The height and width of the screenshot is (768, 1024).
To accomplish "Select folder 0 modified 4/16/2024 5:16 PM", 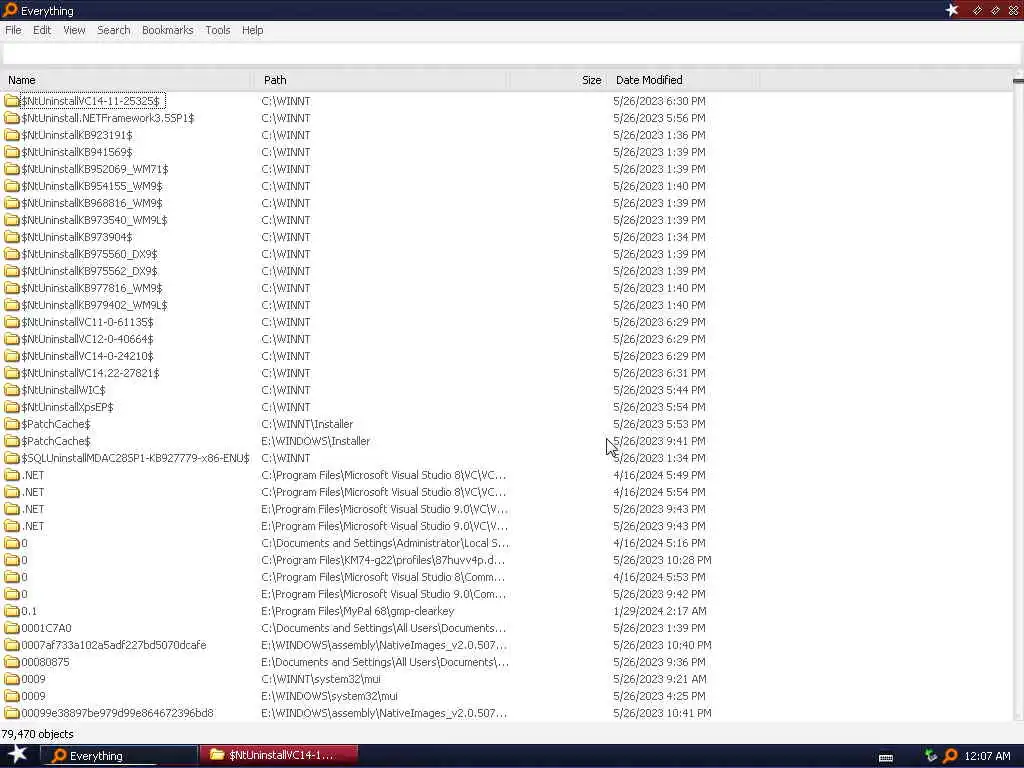I will 24,543.
